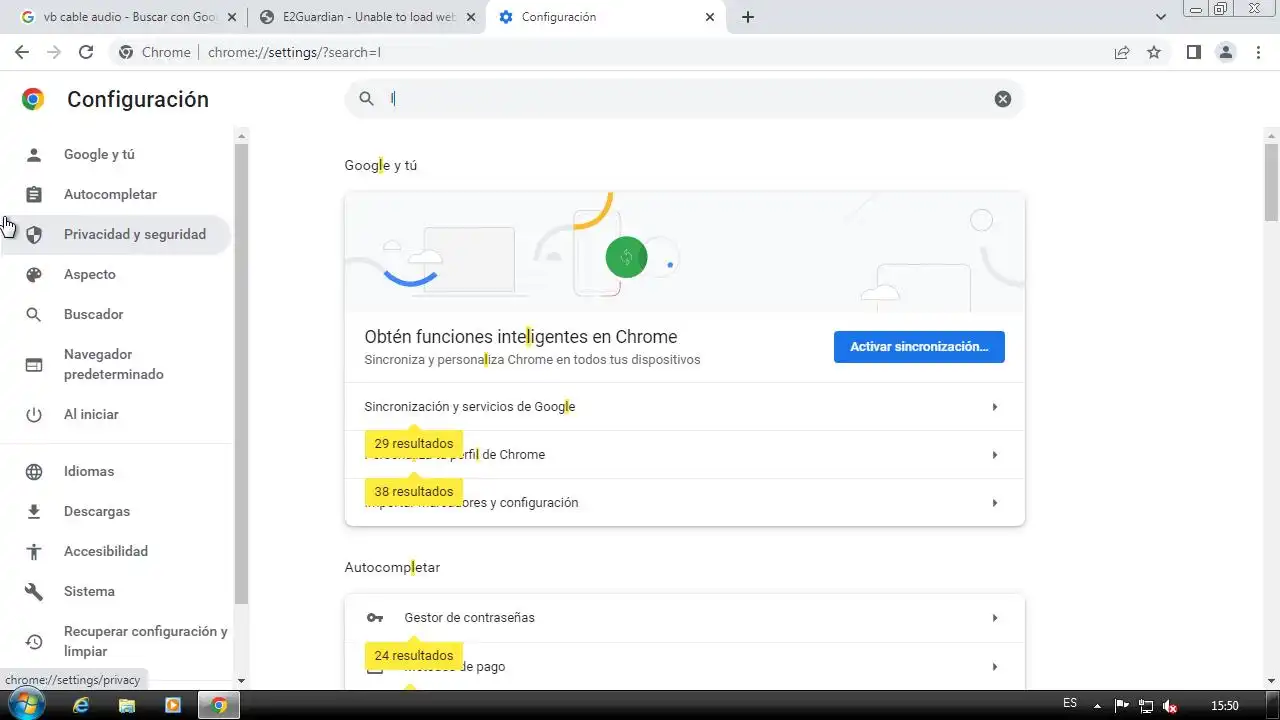This screenshot has height=720, width=1280.
Task: Click the power icon beside Al iniciar
Action: click(x=34, y=414)
